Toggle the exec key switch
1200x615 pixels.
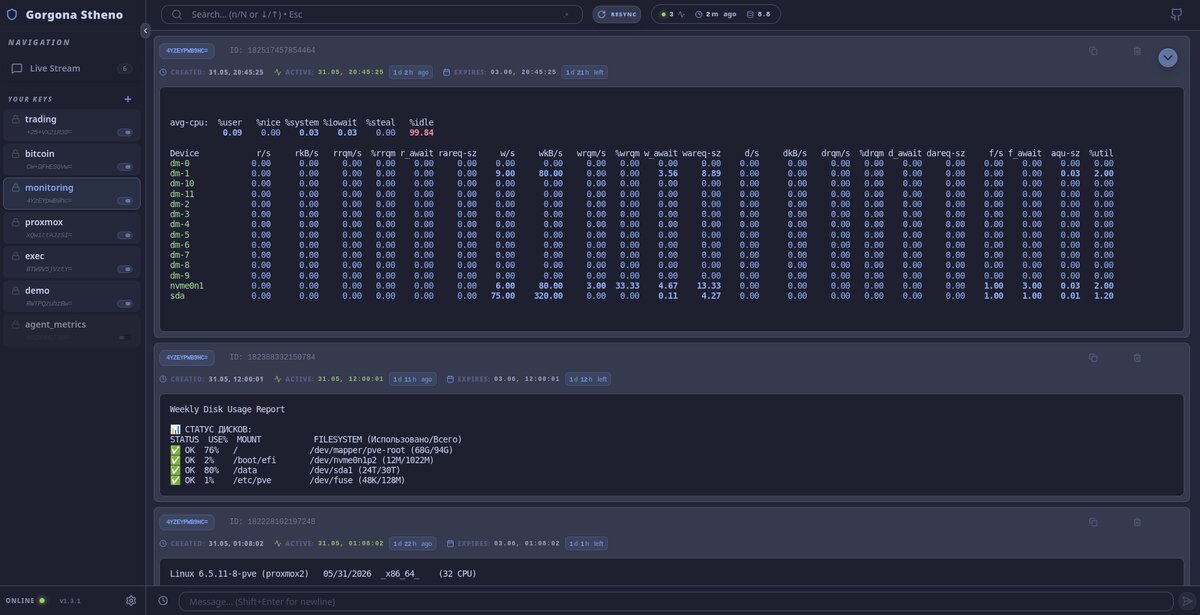coord(125,269)
